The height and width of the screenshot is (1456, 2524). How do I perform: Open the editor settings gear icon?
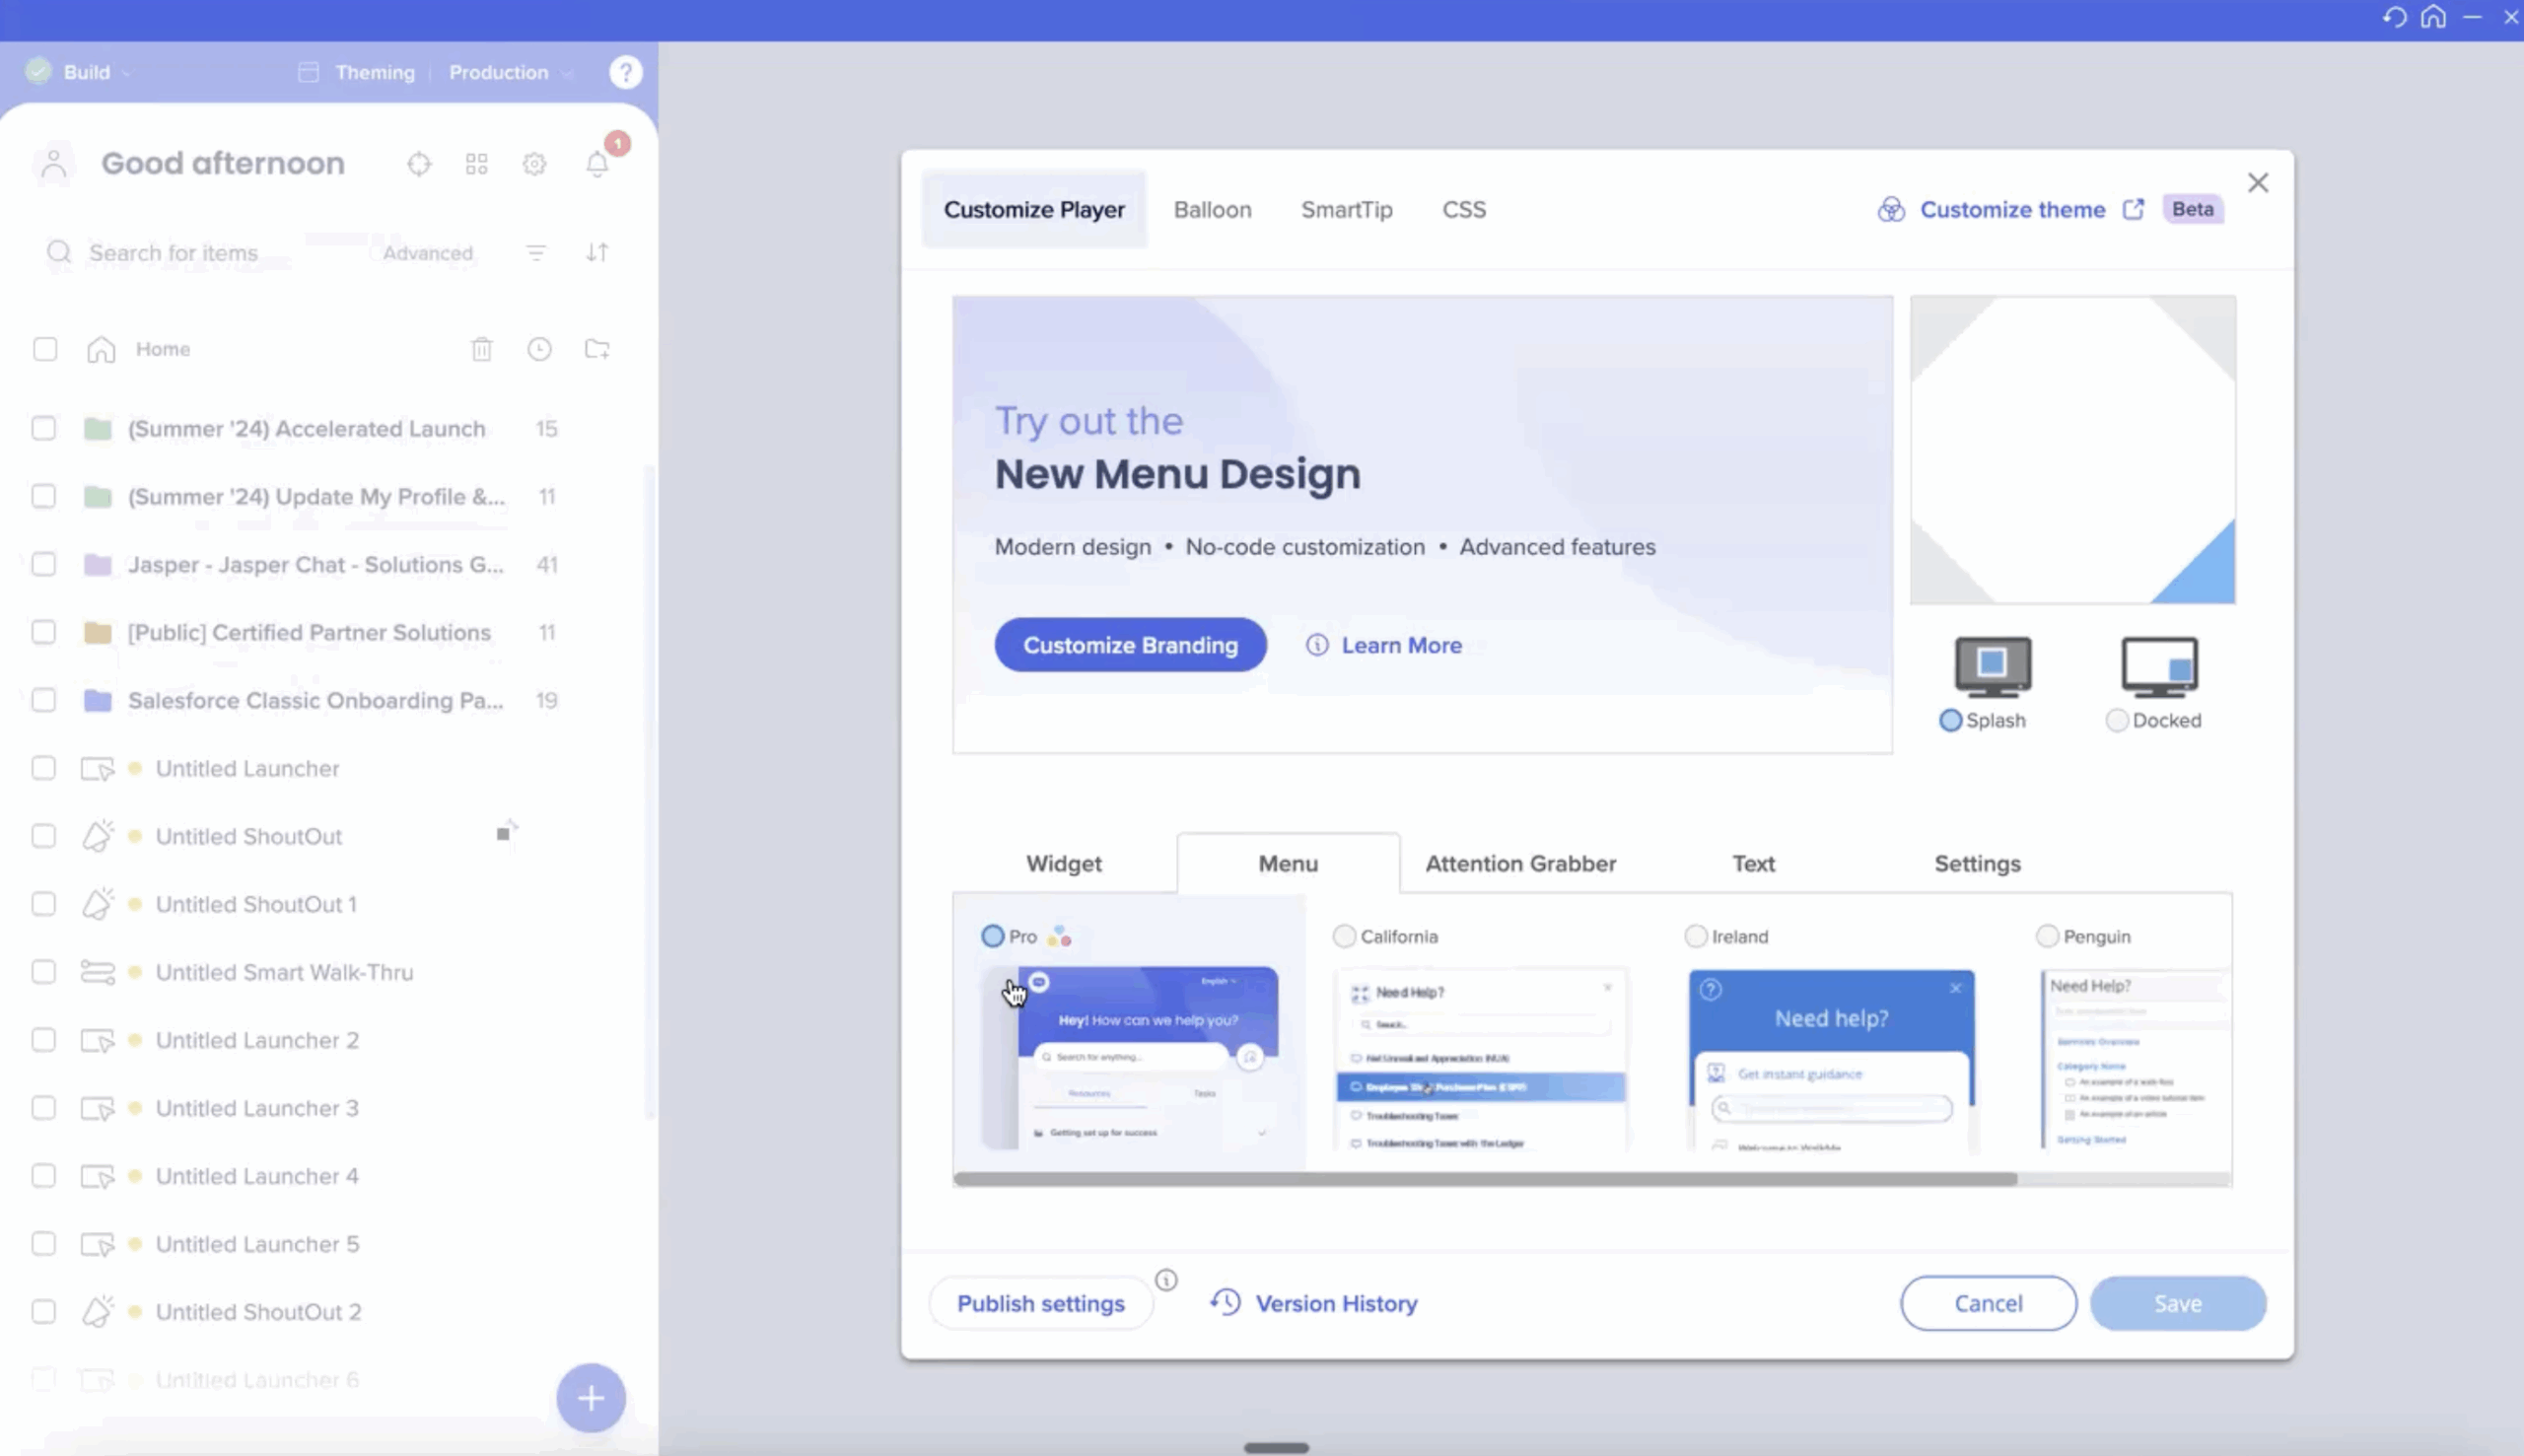tap(535, 164)
